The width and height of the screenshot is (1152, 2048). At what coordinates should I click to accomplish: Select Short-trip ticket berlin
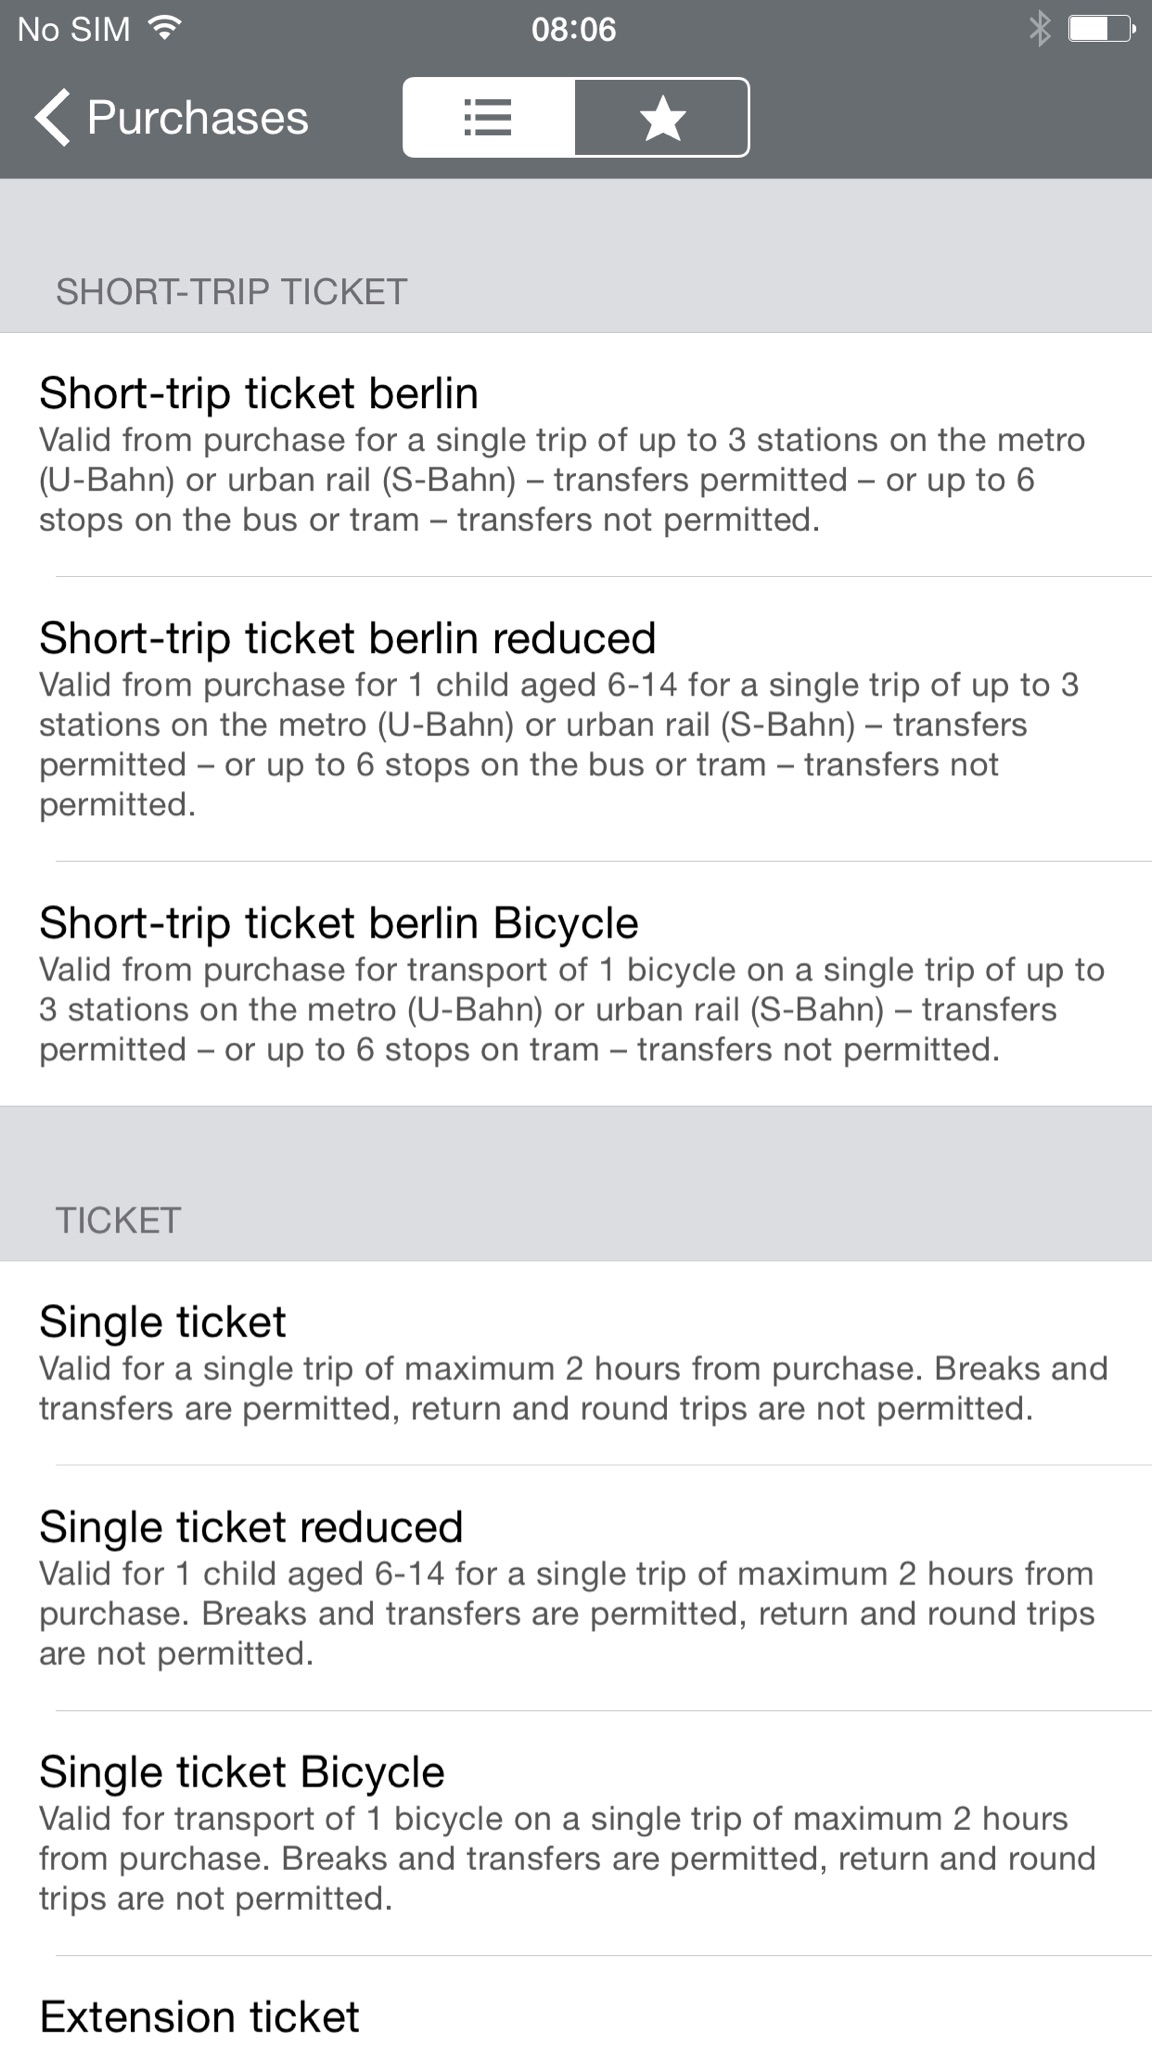pos(576,455)
